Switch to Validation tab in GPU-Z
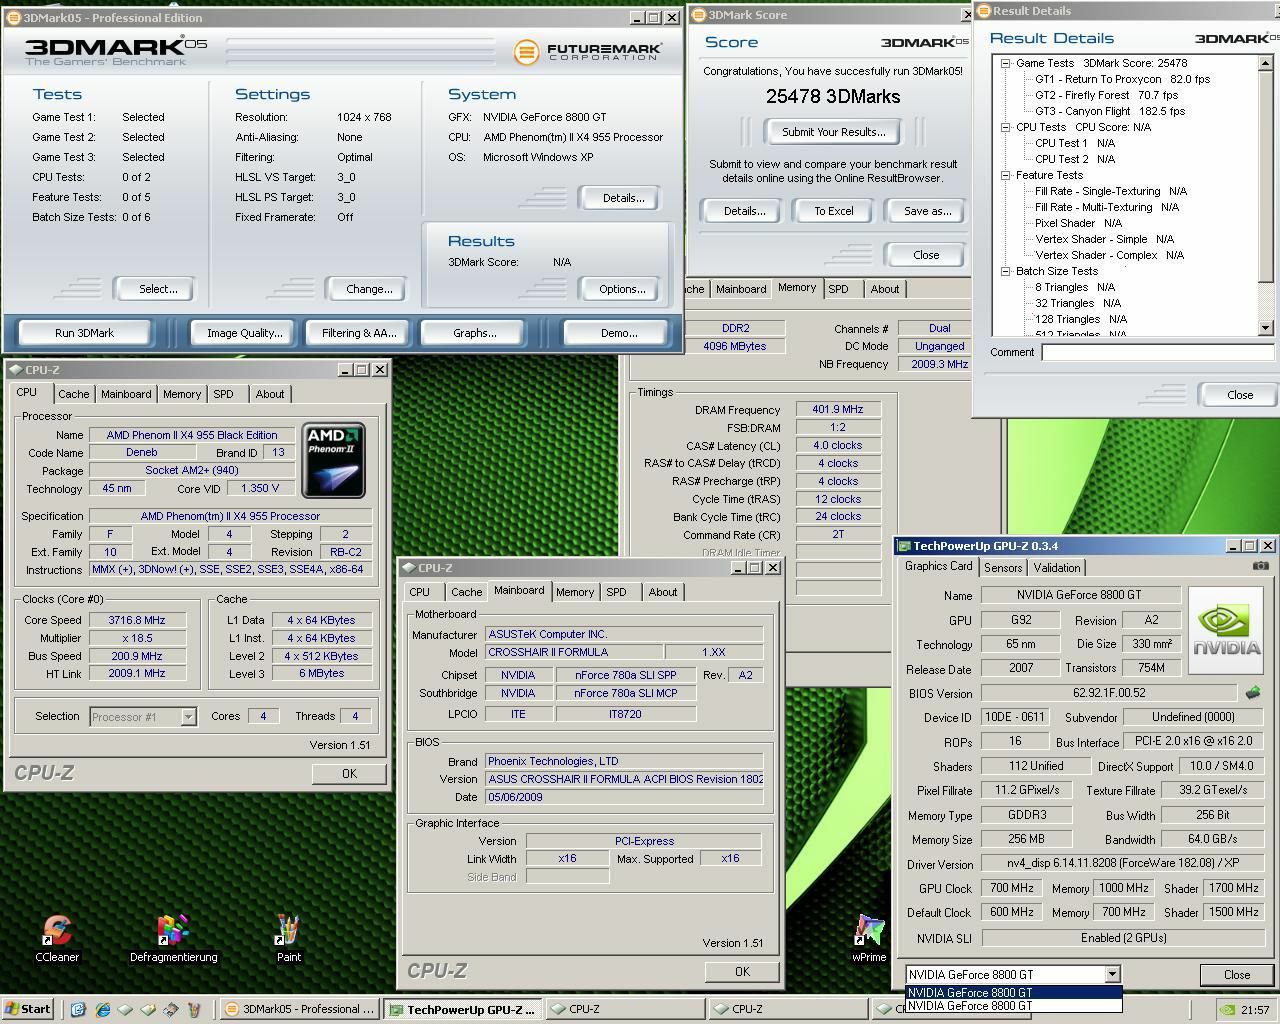This screenshot has height=1024, width=1280. pos(1057,567)
